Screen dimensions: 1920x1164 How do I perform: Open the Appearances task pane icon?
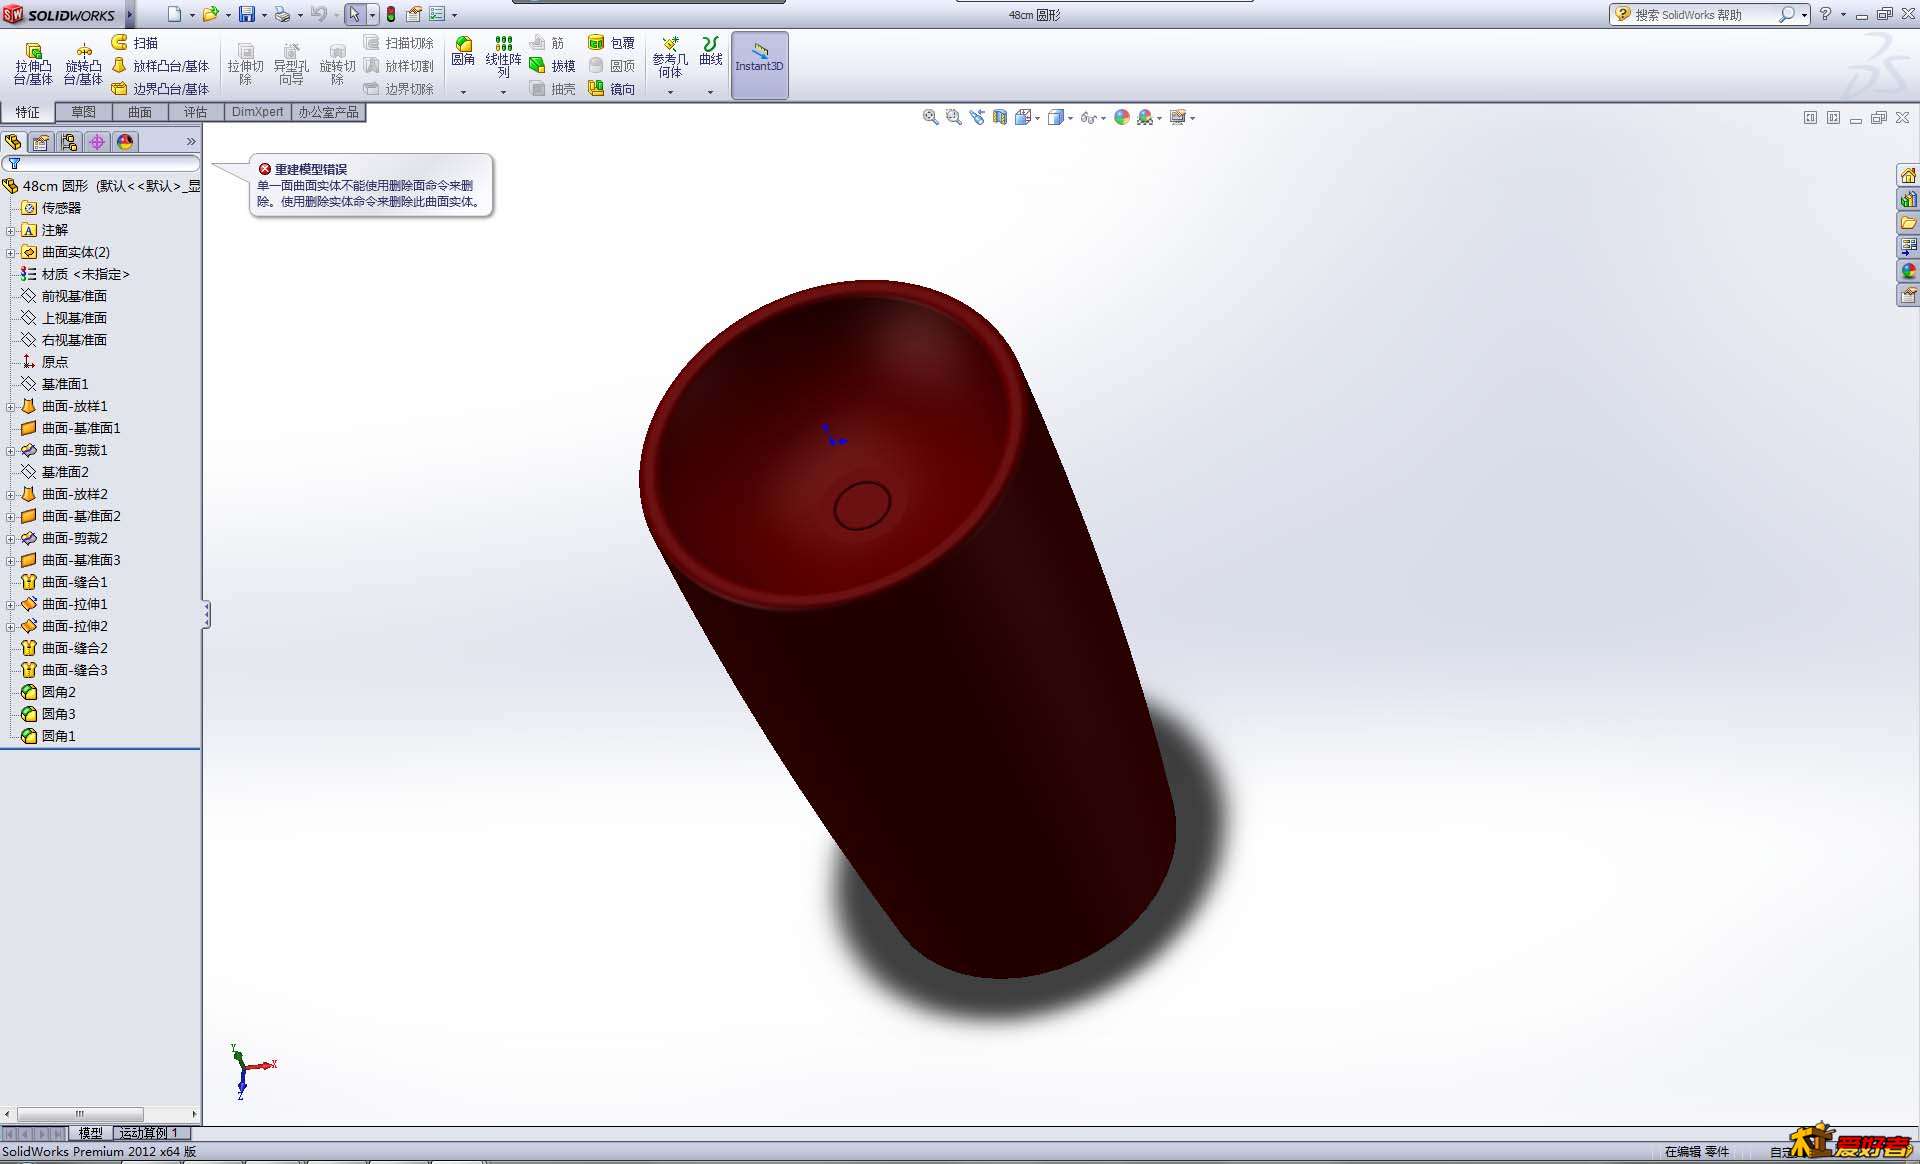1908,271
